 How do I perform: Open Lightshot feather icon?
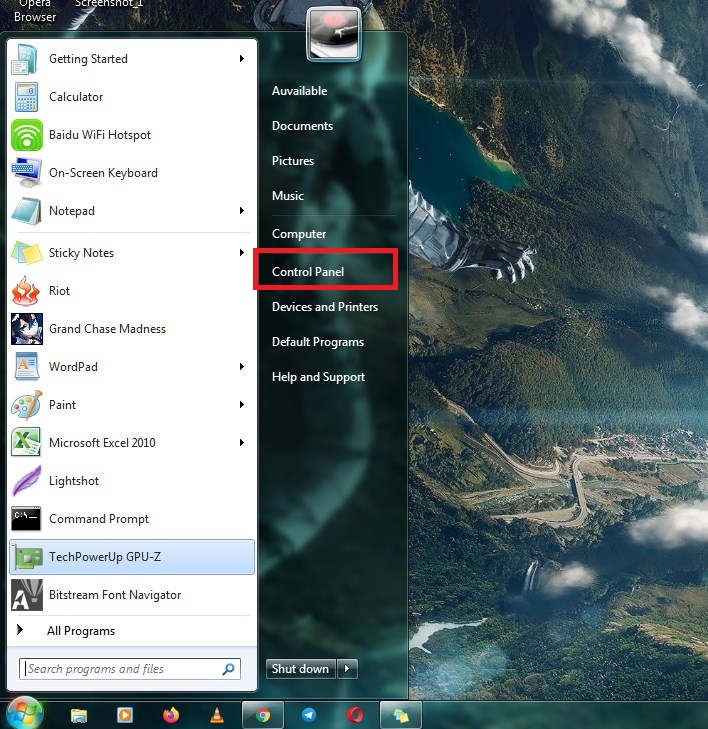[x=26, y=481]
